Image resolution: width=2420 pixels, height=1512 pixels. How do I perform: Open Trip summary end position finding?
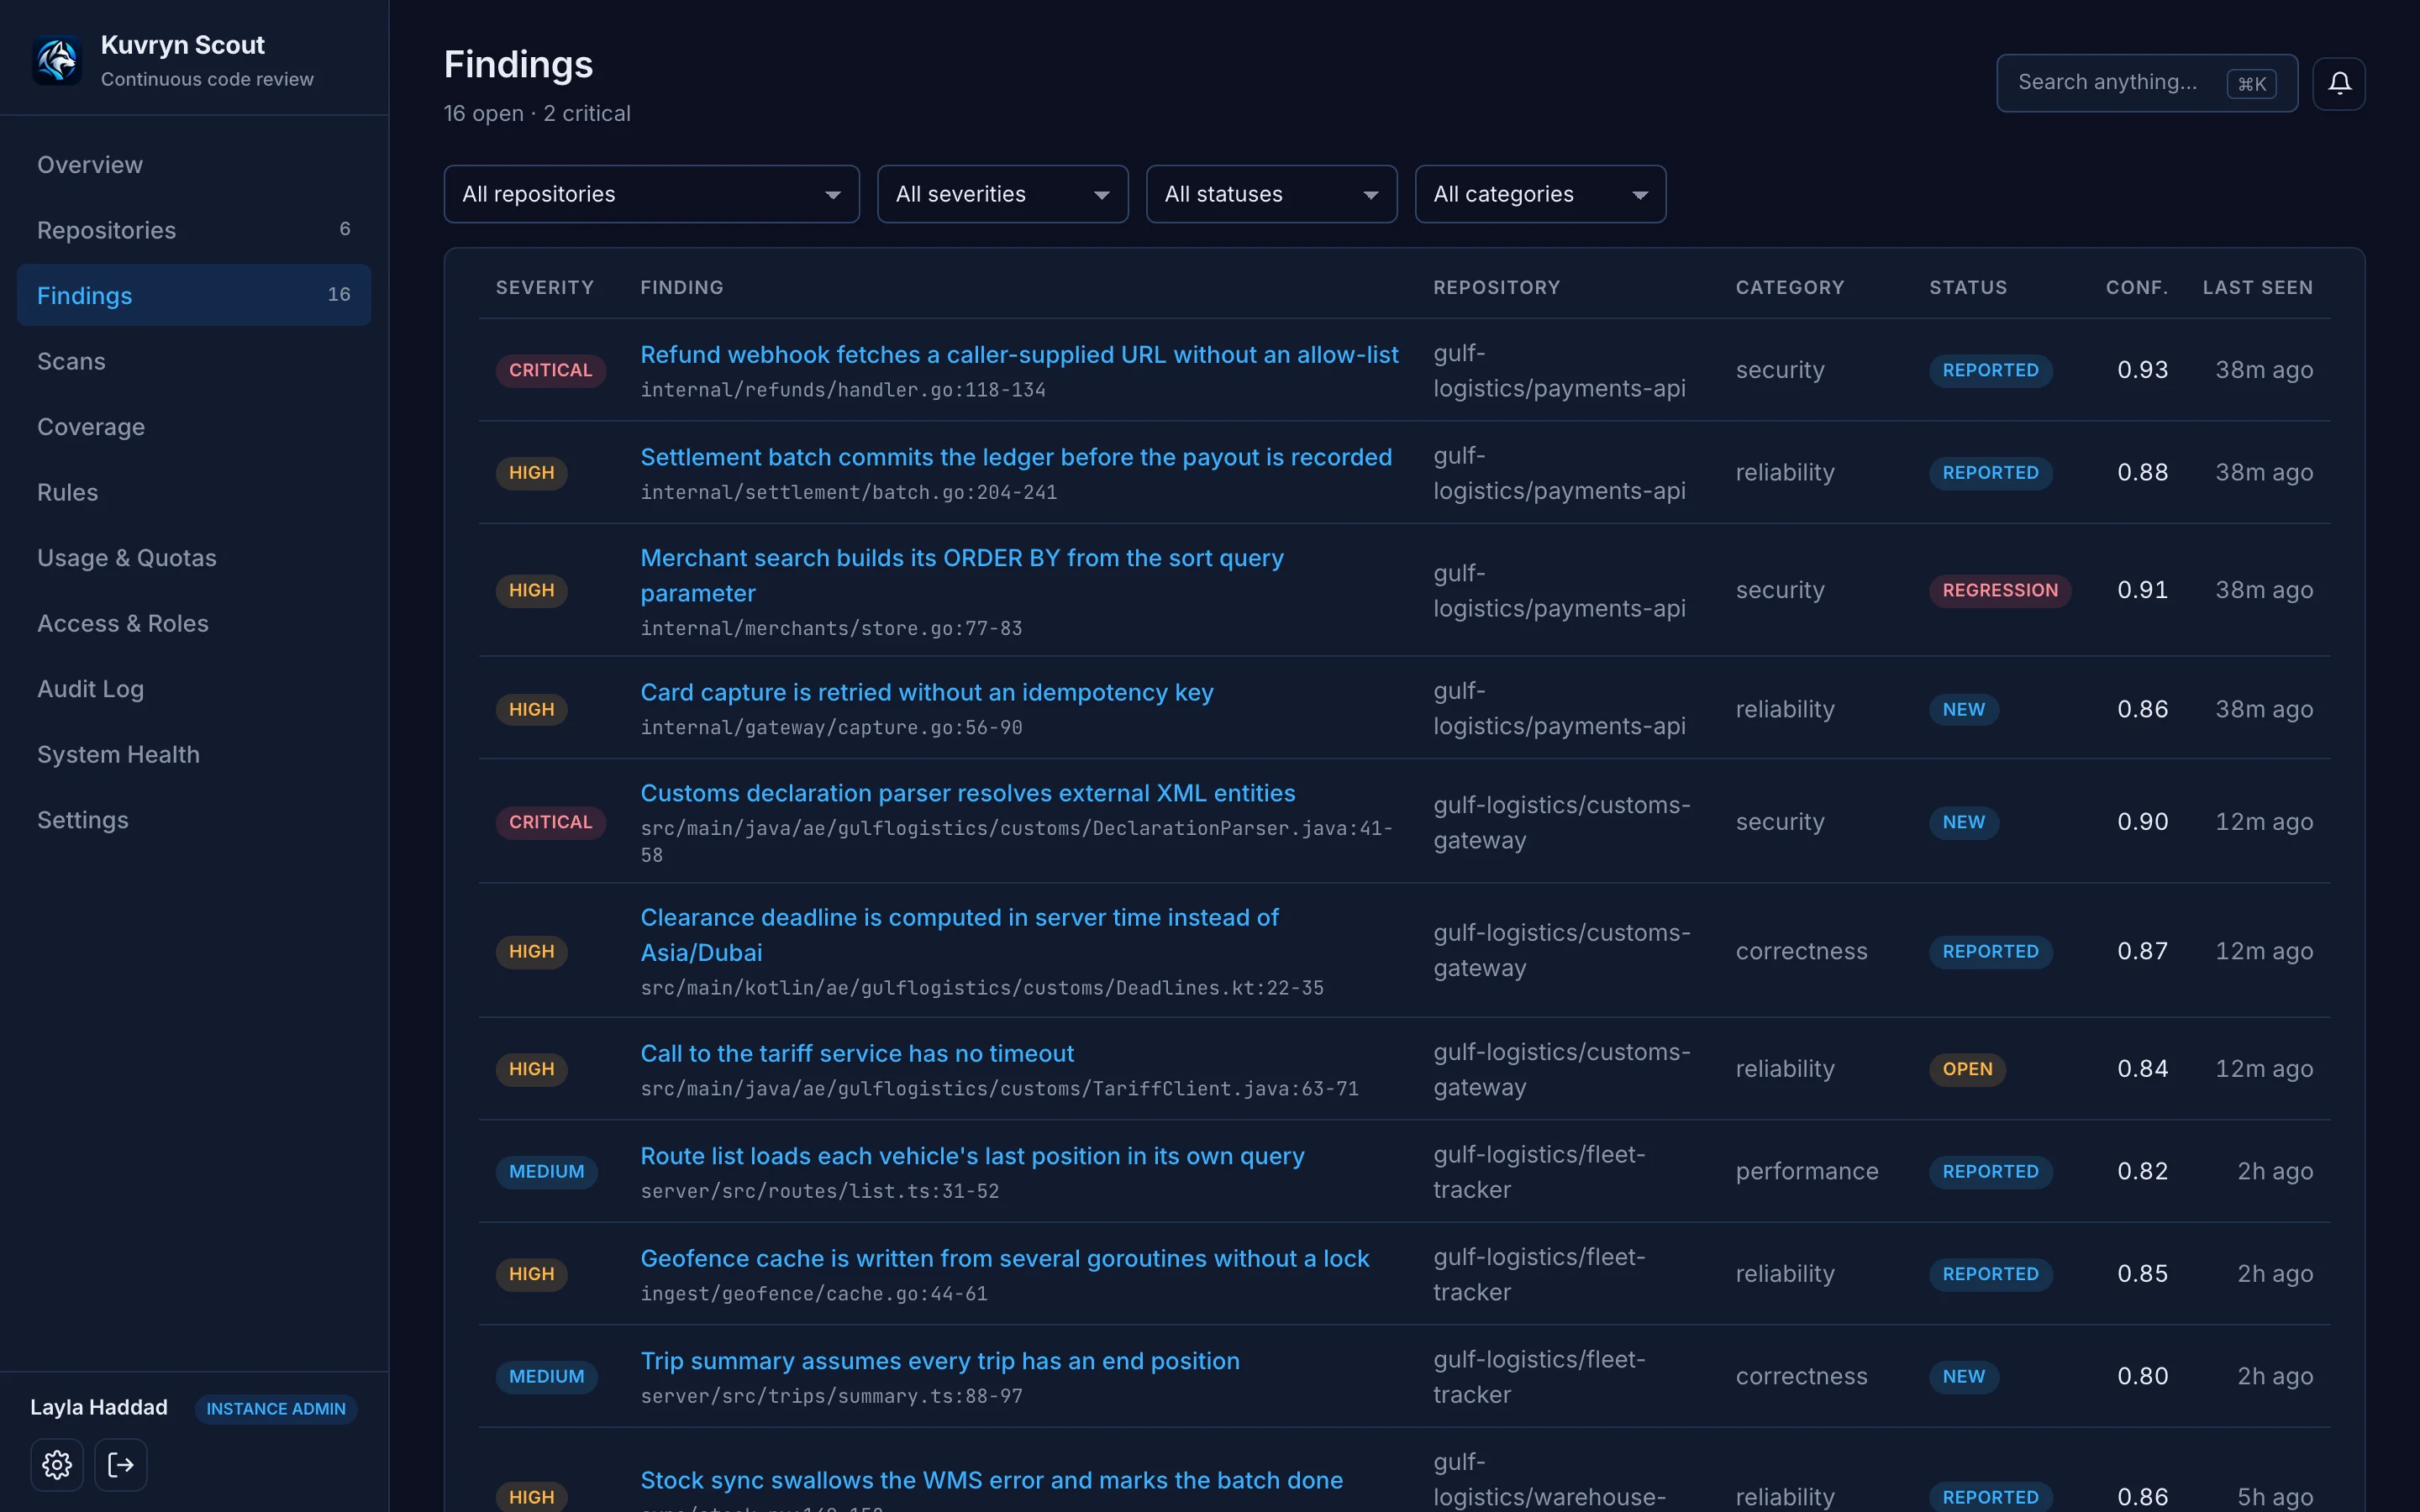(940, 1361)
